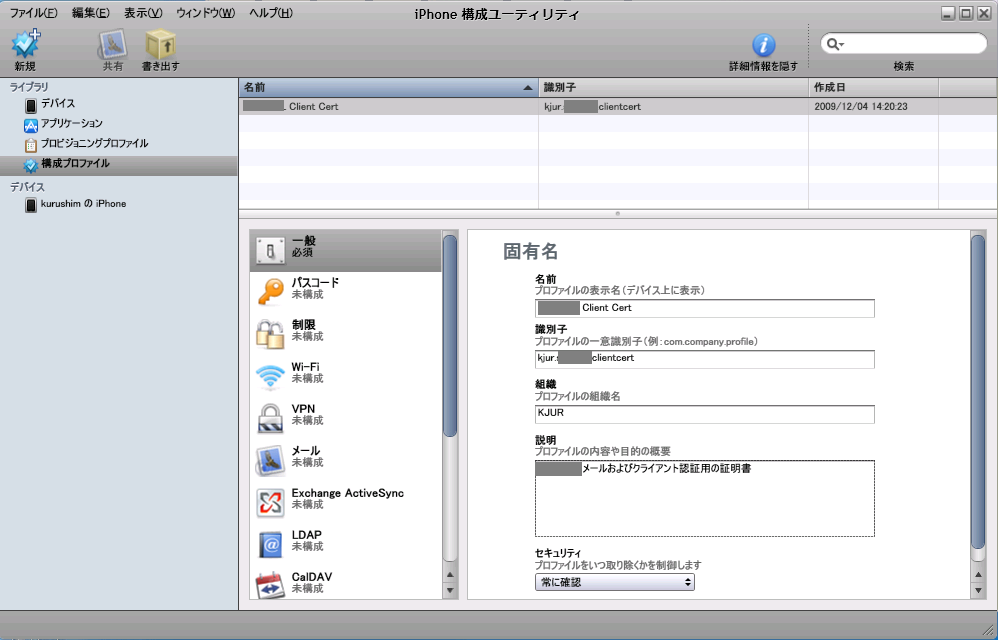Click the payload list scrollbar thumb
This screenshot has height=640, width=998.
pyautogui.click(x=449, y=336)
